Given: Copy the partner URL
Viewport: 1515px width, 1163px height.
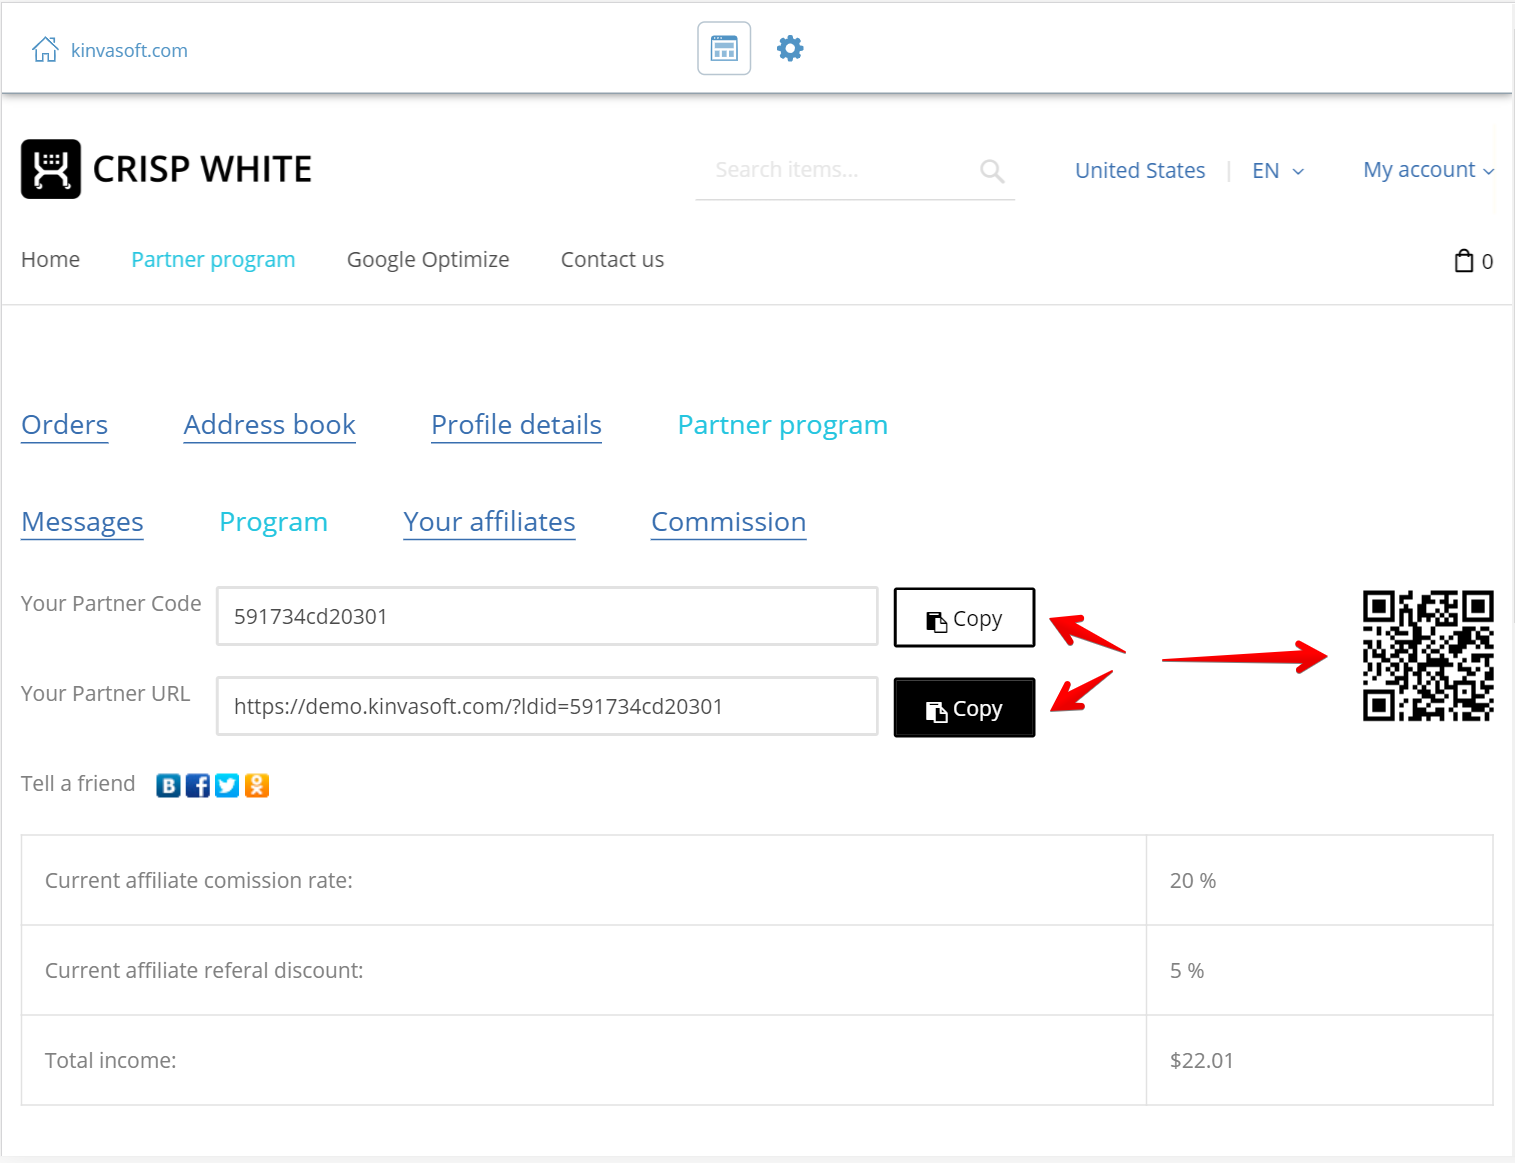Looking at the screenshot, I should point(963,708).
